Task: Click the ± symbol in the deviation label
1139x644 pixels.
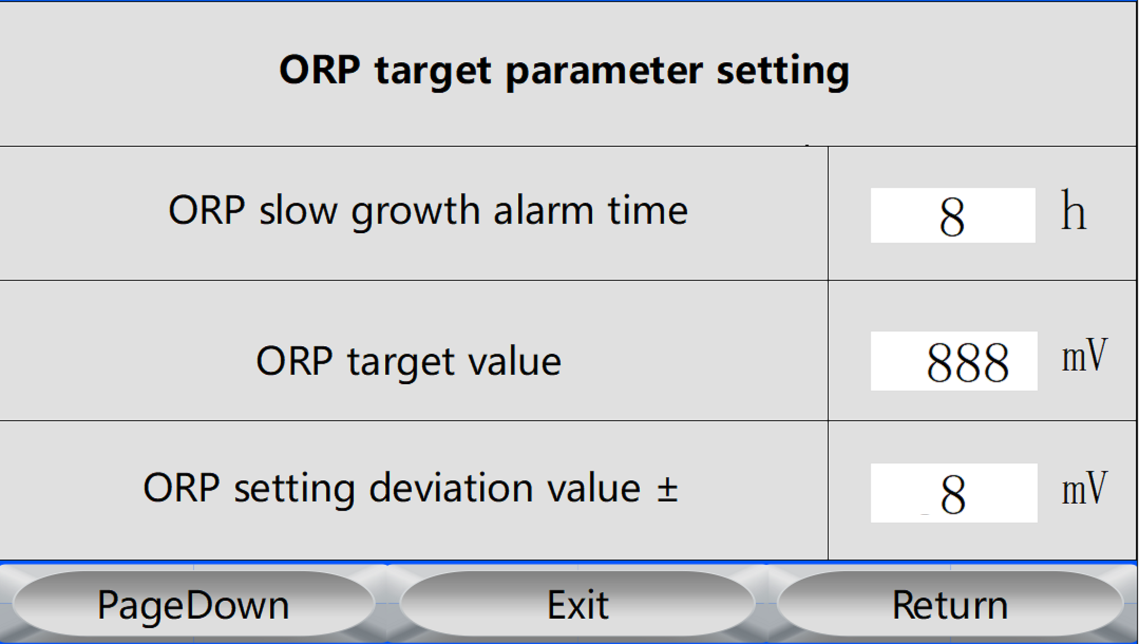Action: pos(668,489)
